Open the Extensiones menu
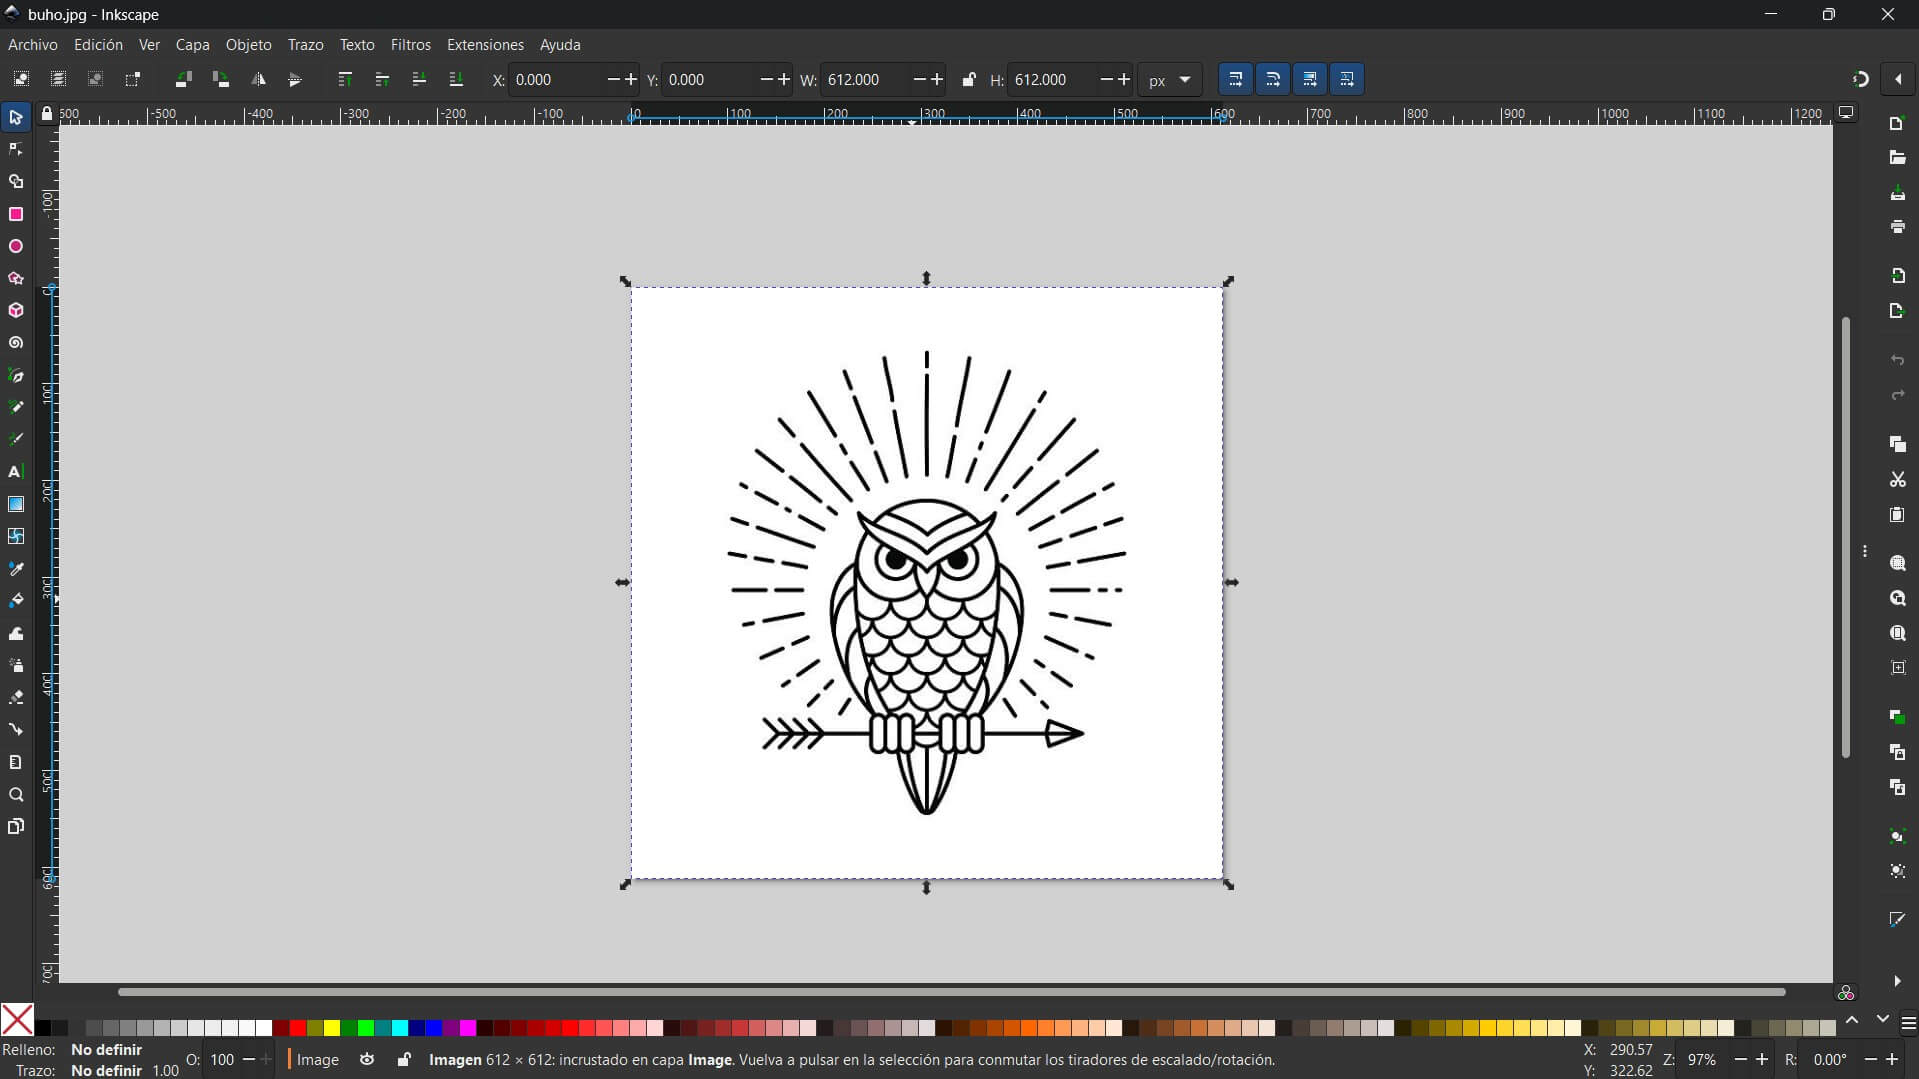This screenshot has height=1079, width=1919. 485,45
